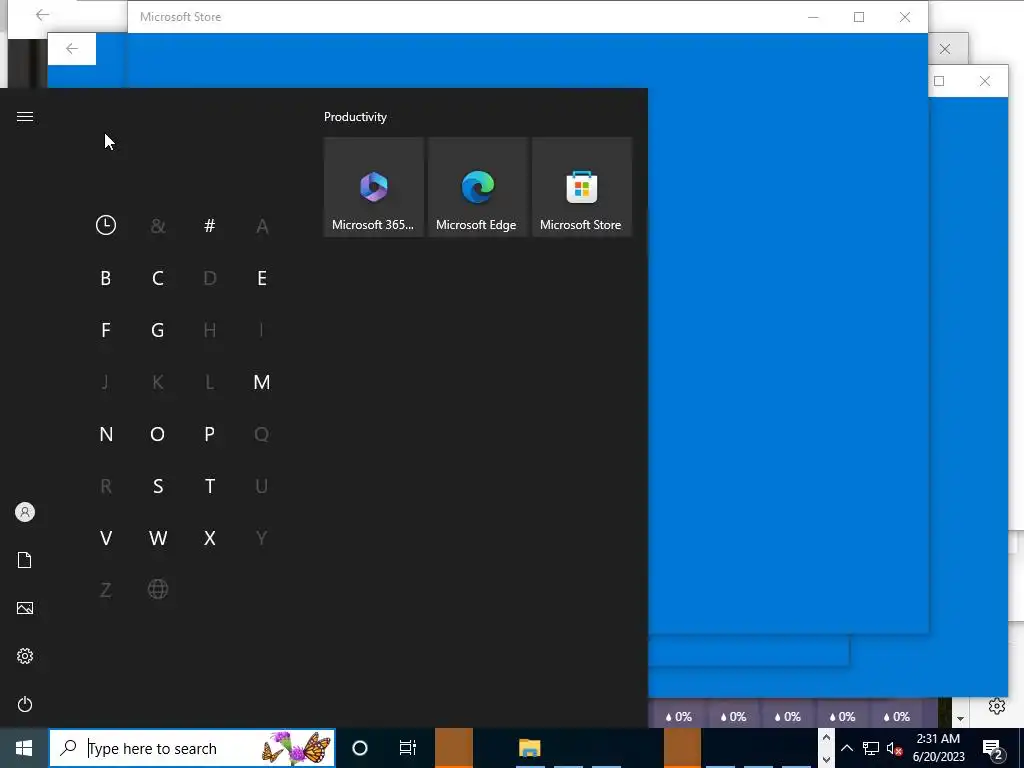Go back in the Microsoft Store title bar
1024x768 pixels.
click(42, 15)
